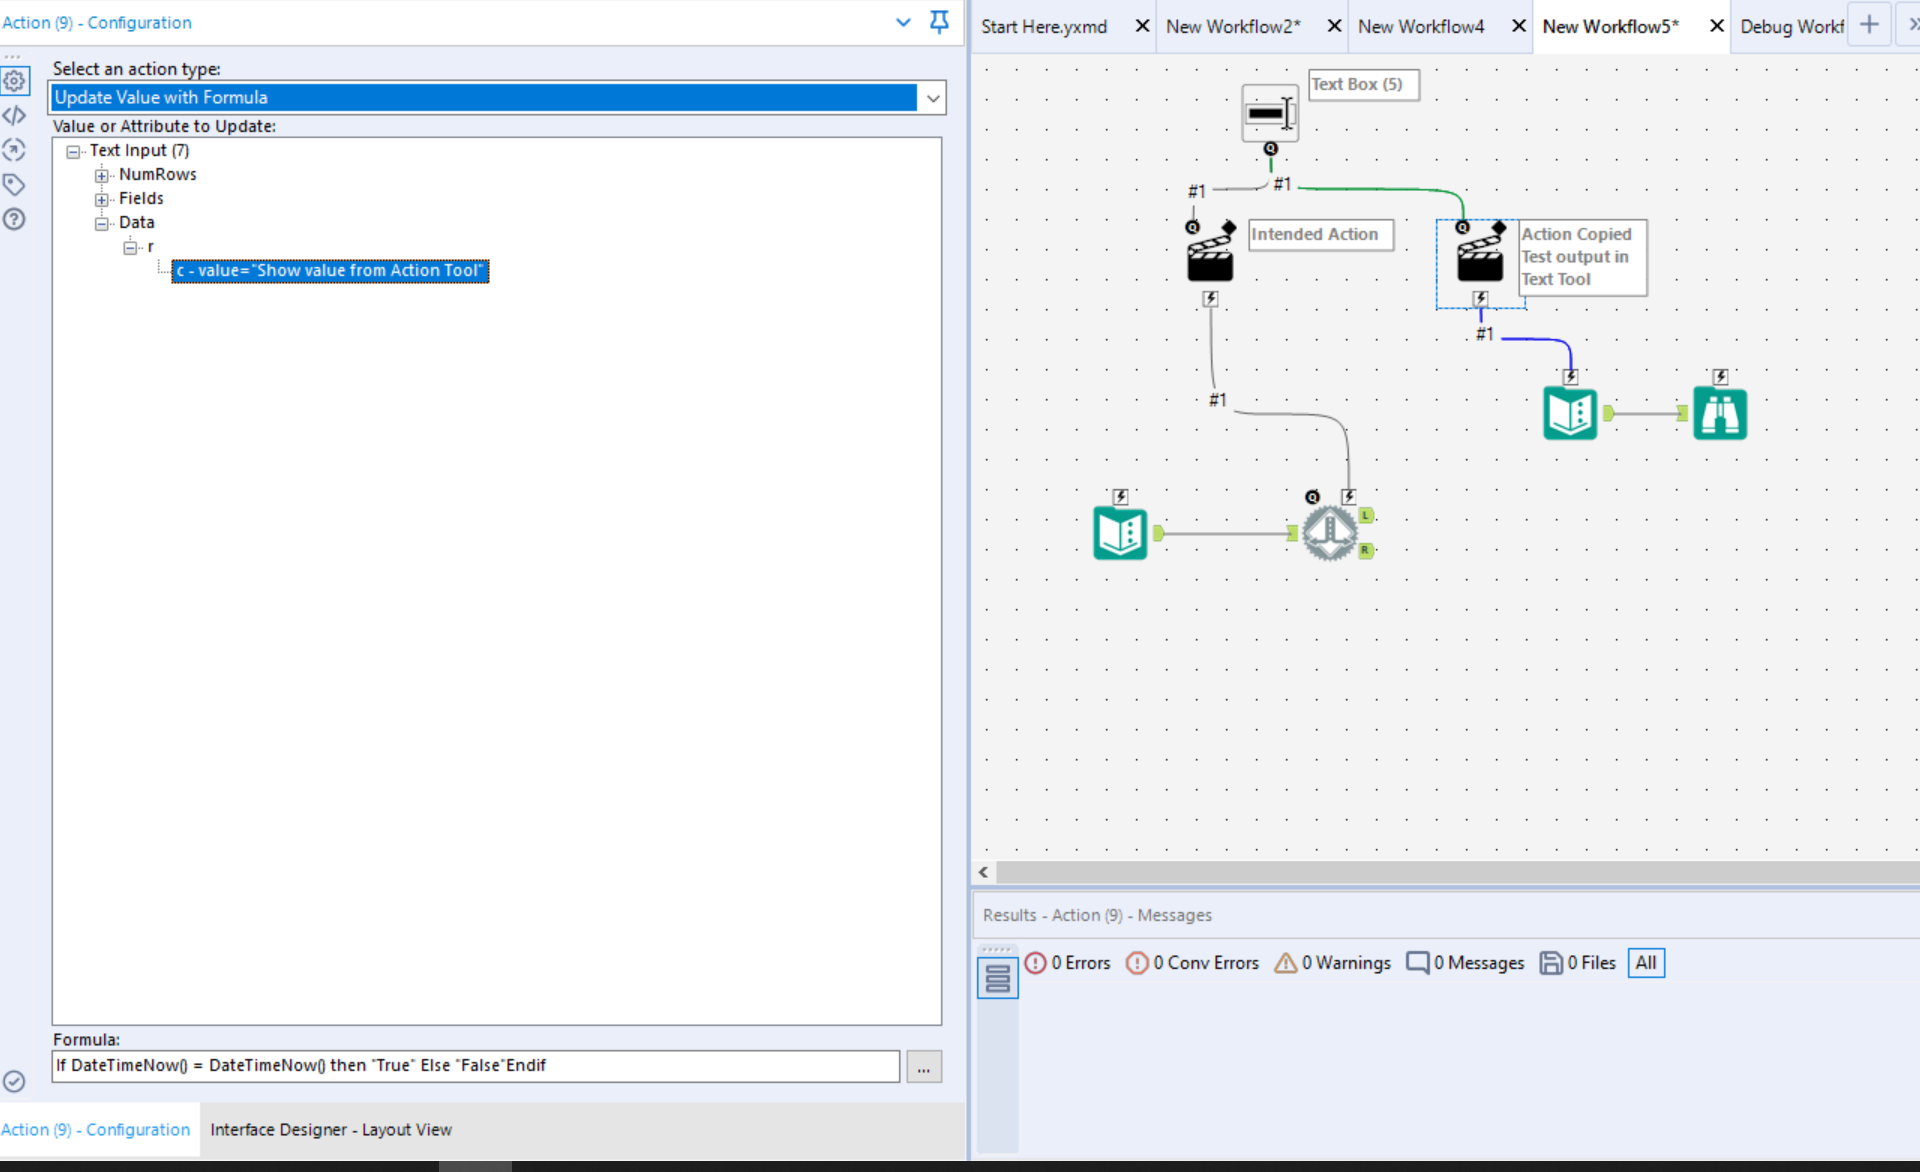Add a new workflow tab
Viewport: 1920px width, 1172px height.
click(x=1868, y=25)
